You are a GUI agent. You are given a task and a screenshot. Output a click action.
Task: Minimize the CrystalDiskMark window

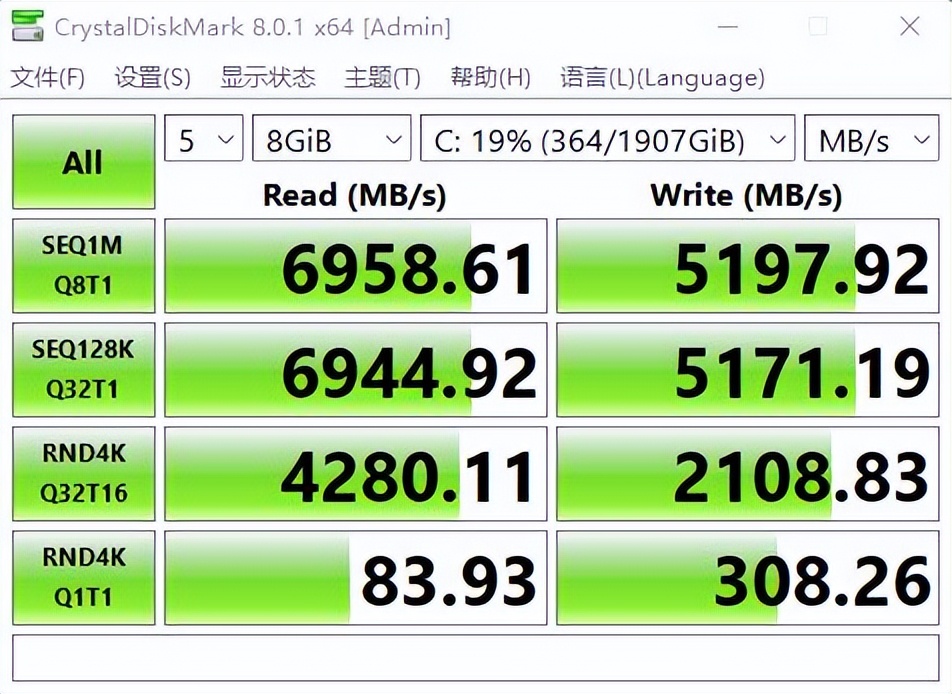point(727,27)
